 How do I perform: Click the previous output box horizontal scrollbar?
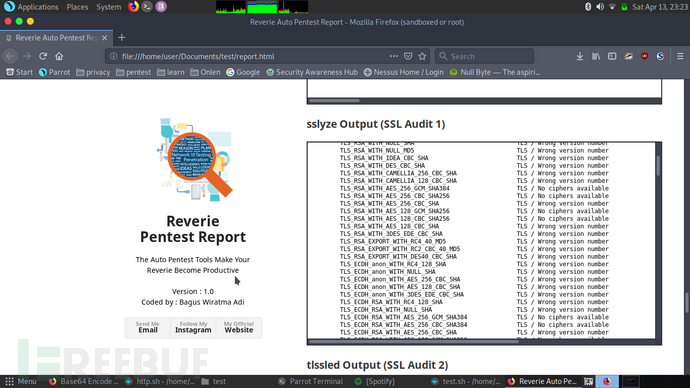(334, 100)
